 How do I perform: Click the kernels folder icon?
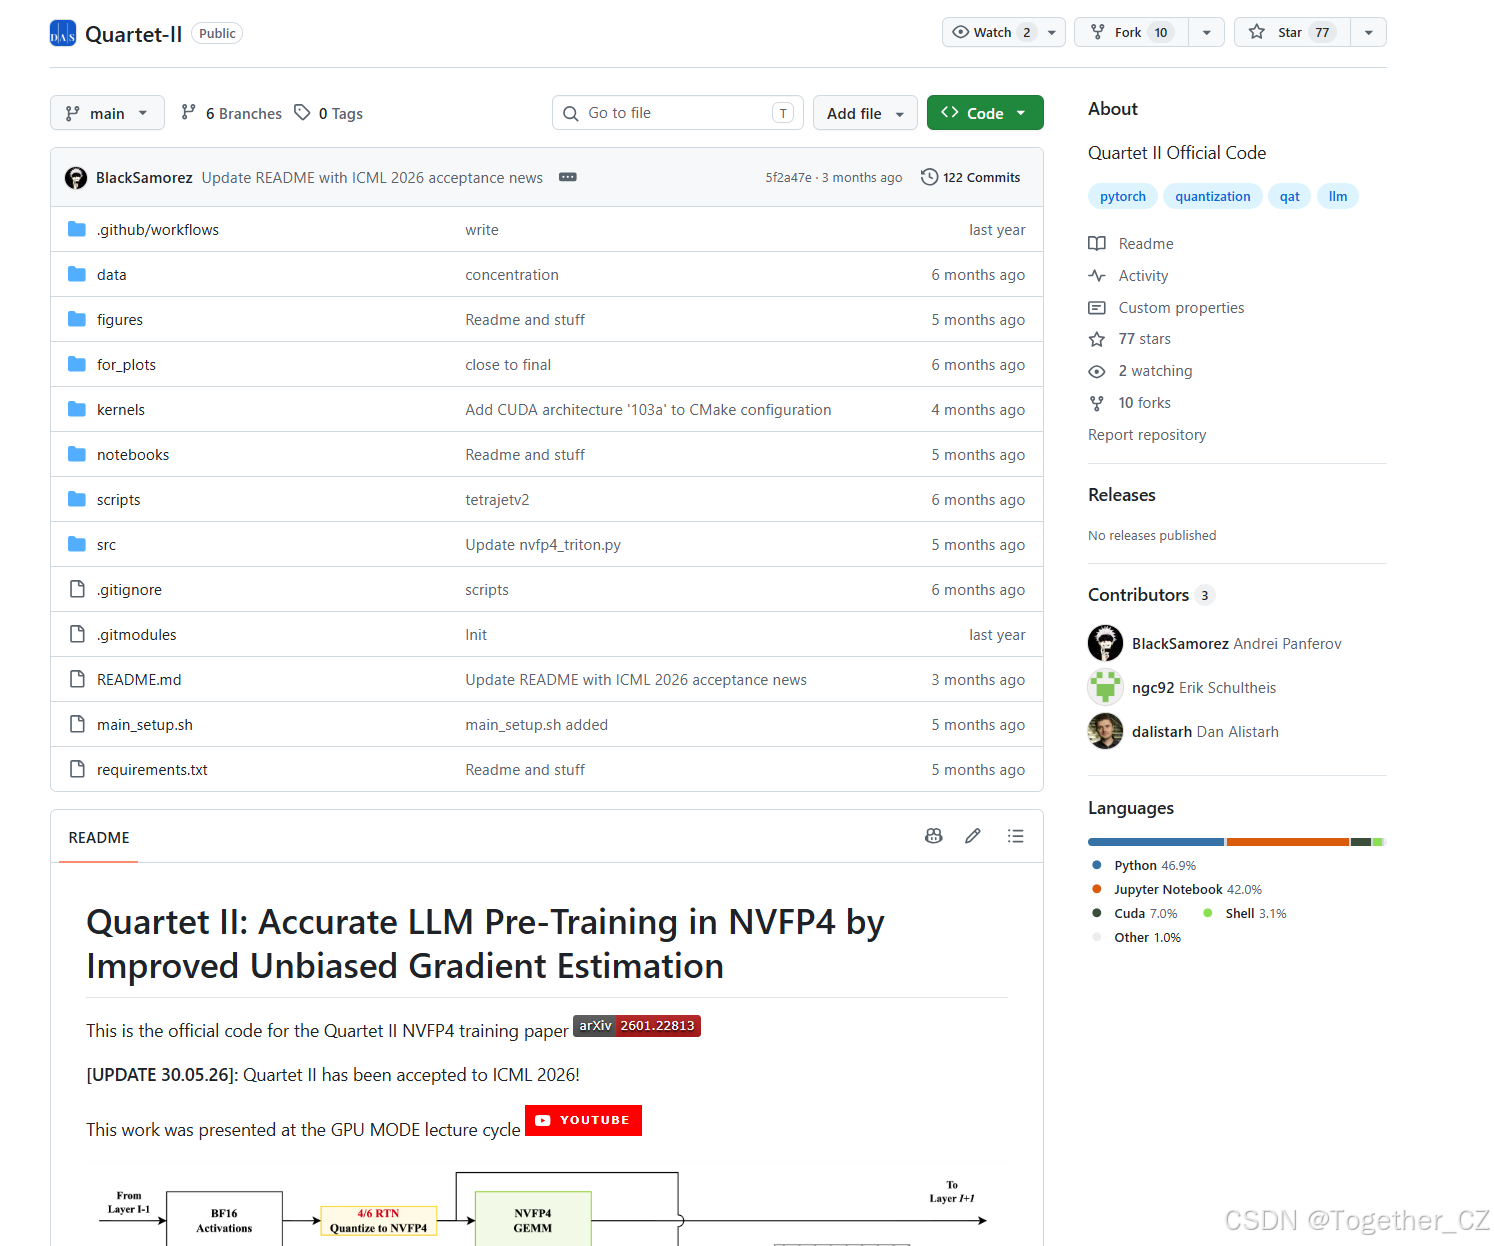77,409
